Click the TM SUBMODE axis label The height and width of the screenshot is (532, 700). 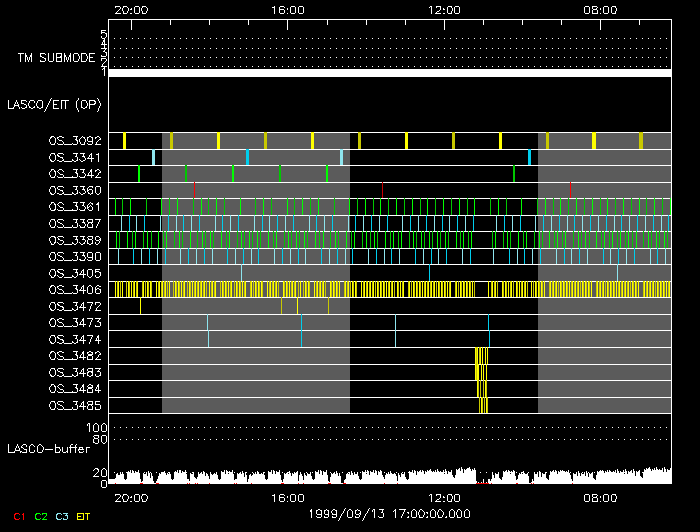56,58
